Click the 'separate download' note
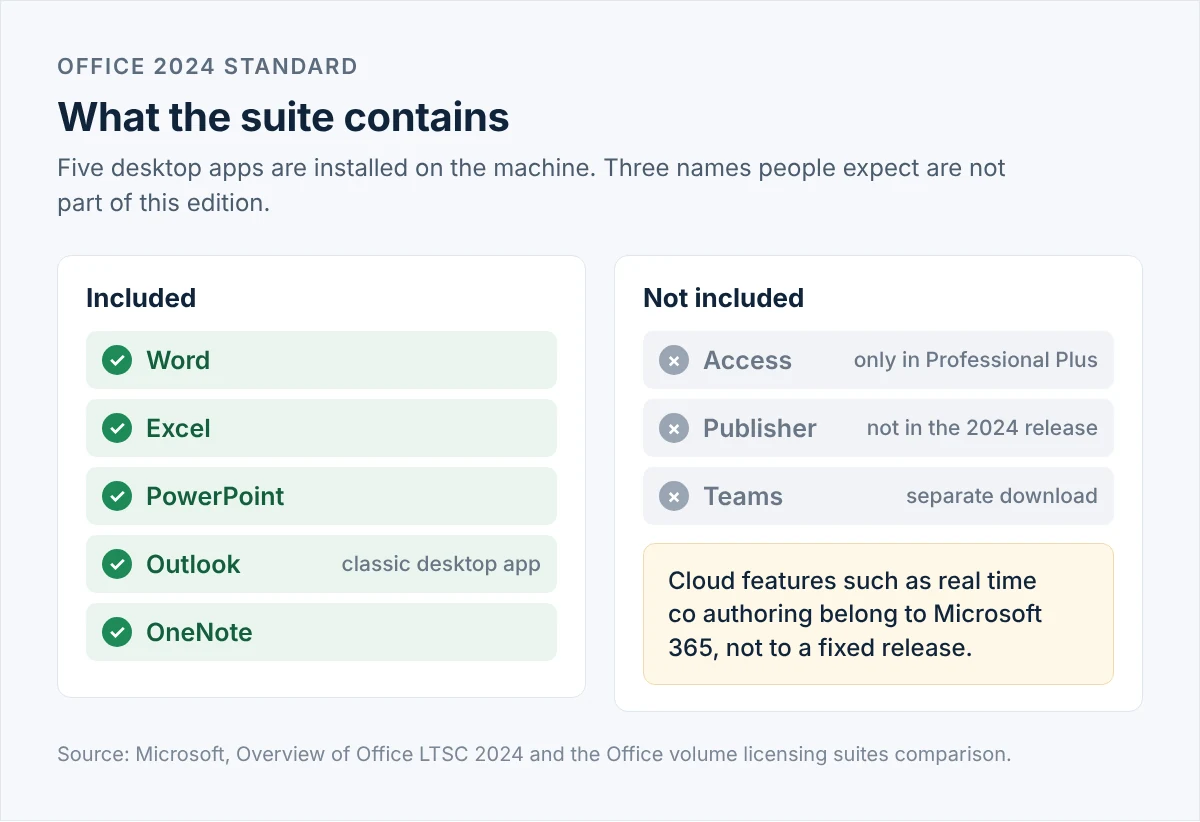The height and width of the screenshot is (822, 1200). click(x=1002, y=496)
